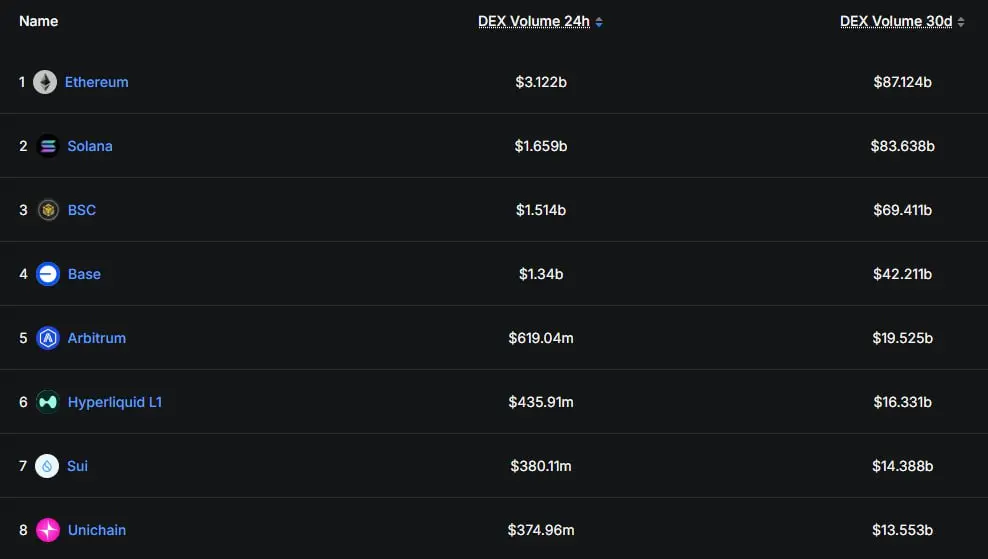Open the Arbitrum chain link
This screenshot has height=559, width=988.
pyautogui.click(x=97, y=338)
